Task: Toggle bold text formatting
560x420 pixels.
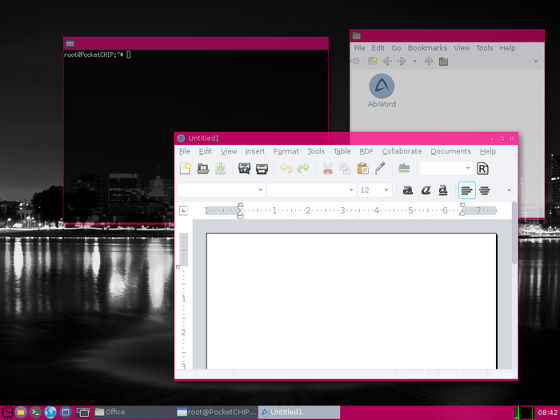Action: pos(408,190)
